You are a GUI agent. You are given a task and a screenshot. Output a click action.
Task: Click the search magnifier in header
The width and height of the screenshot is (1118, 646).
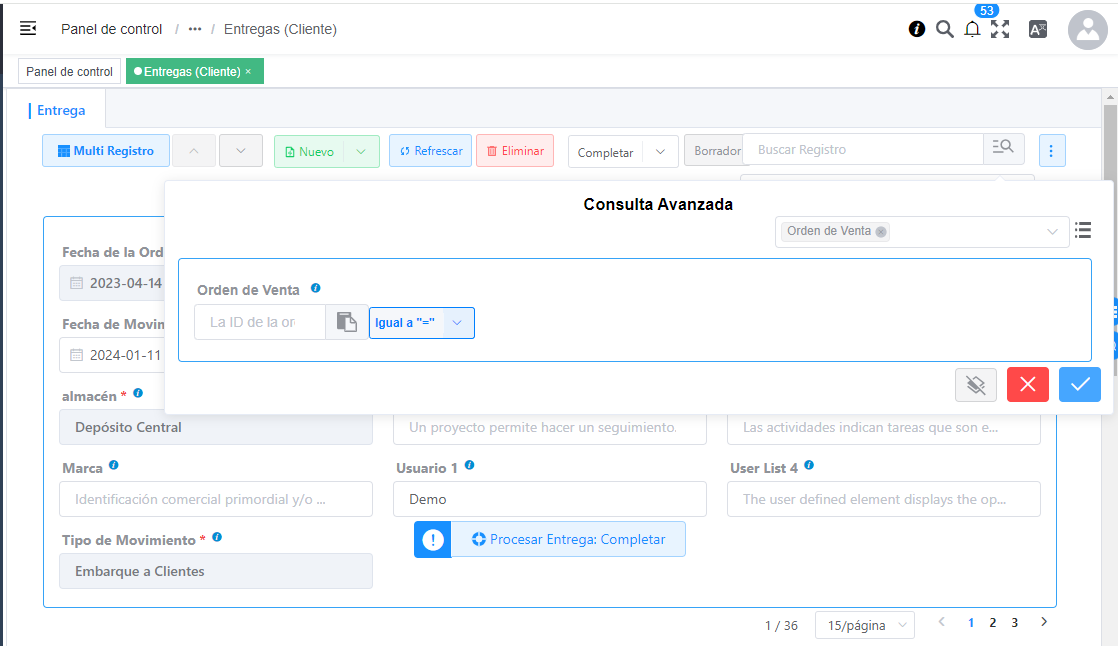click(944, 29)
